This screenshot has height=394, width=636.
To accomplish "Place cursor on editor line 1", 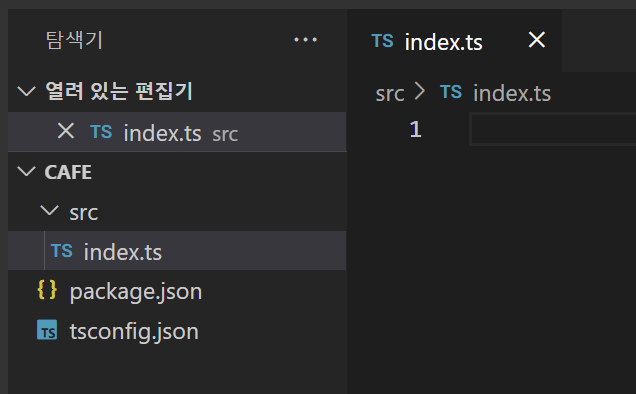I will click(552, 129).
